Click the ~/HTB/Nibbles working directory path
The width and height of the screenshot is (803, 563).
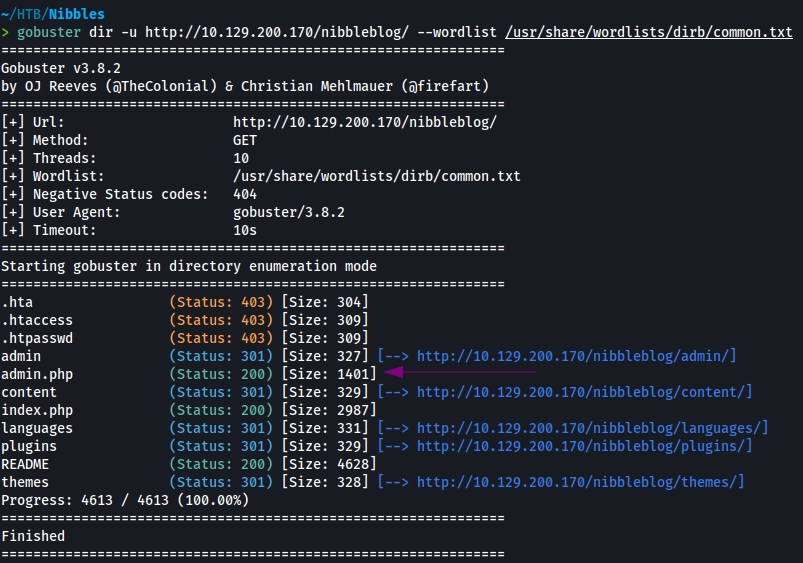(x=52, y=14)
